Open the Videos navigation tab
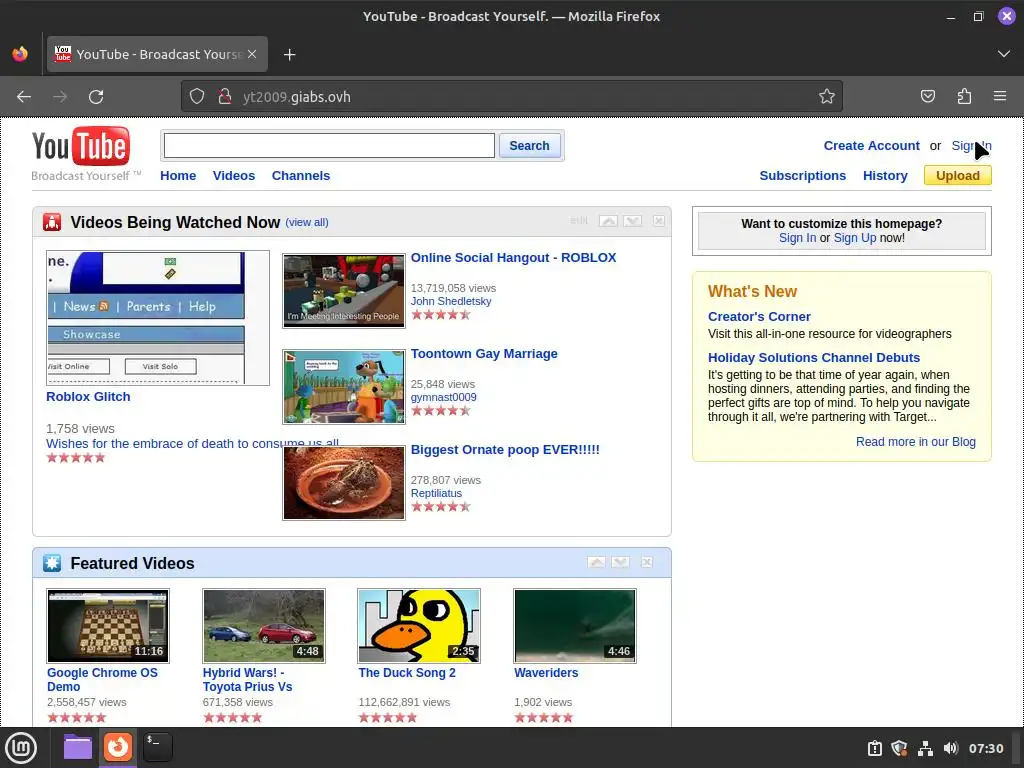 [234, 176]
